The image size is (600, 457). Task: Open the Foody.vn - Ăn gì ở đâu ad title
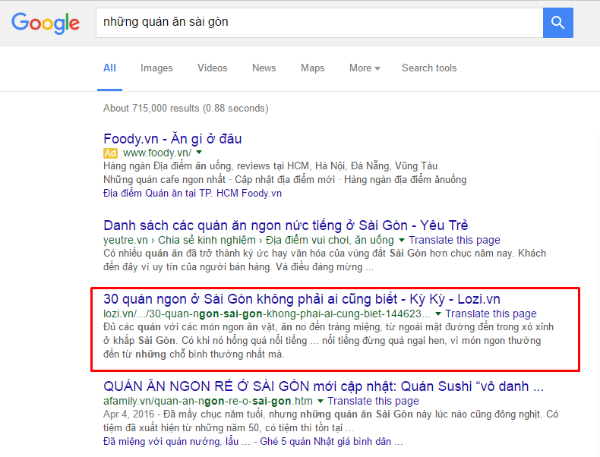pyautogui.click(x=173, y=139)
